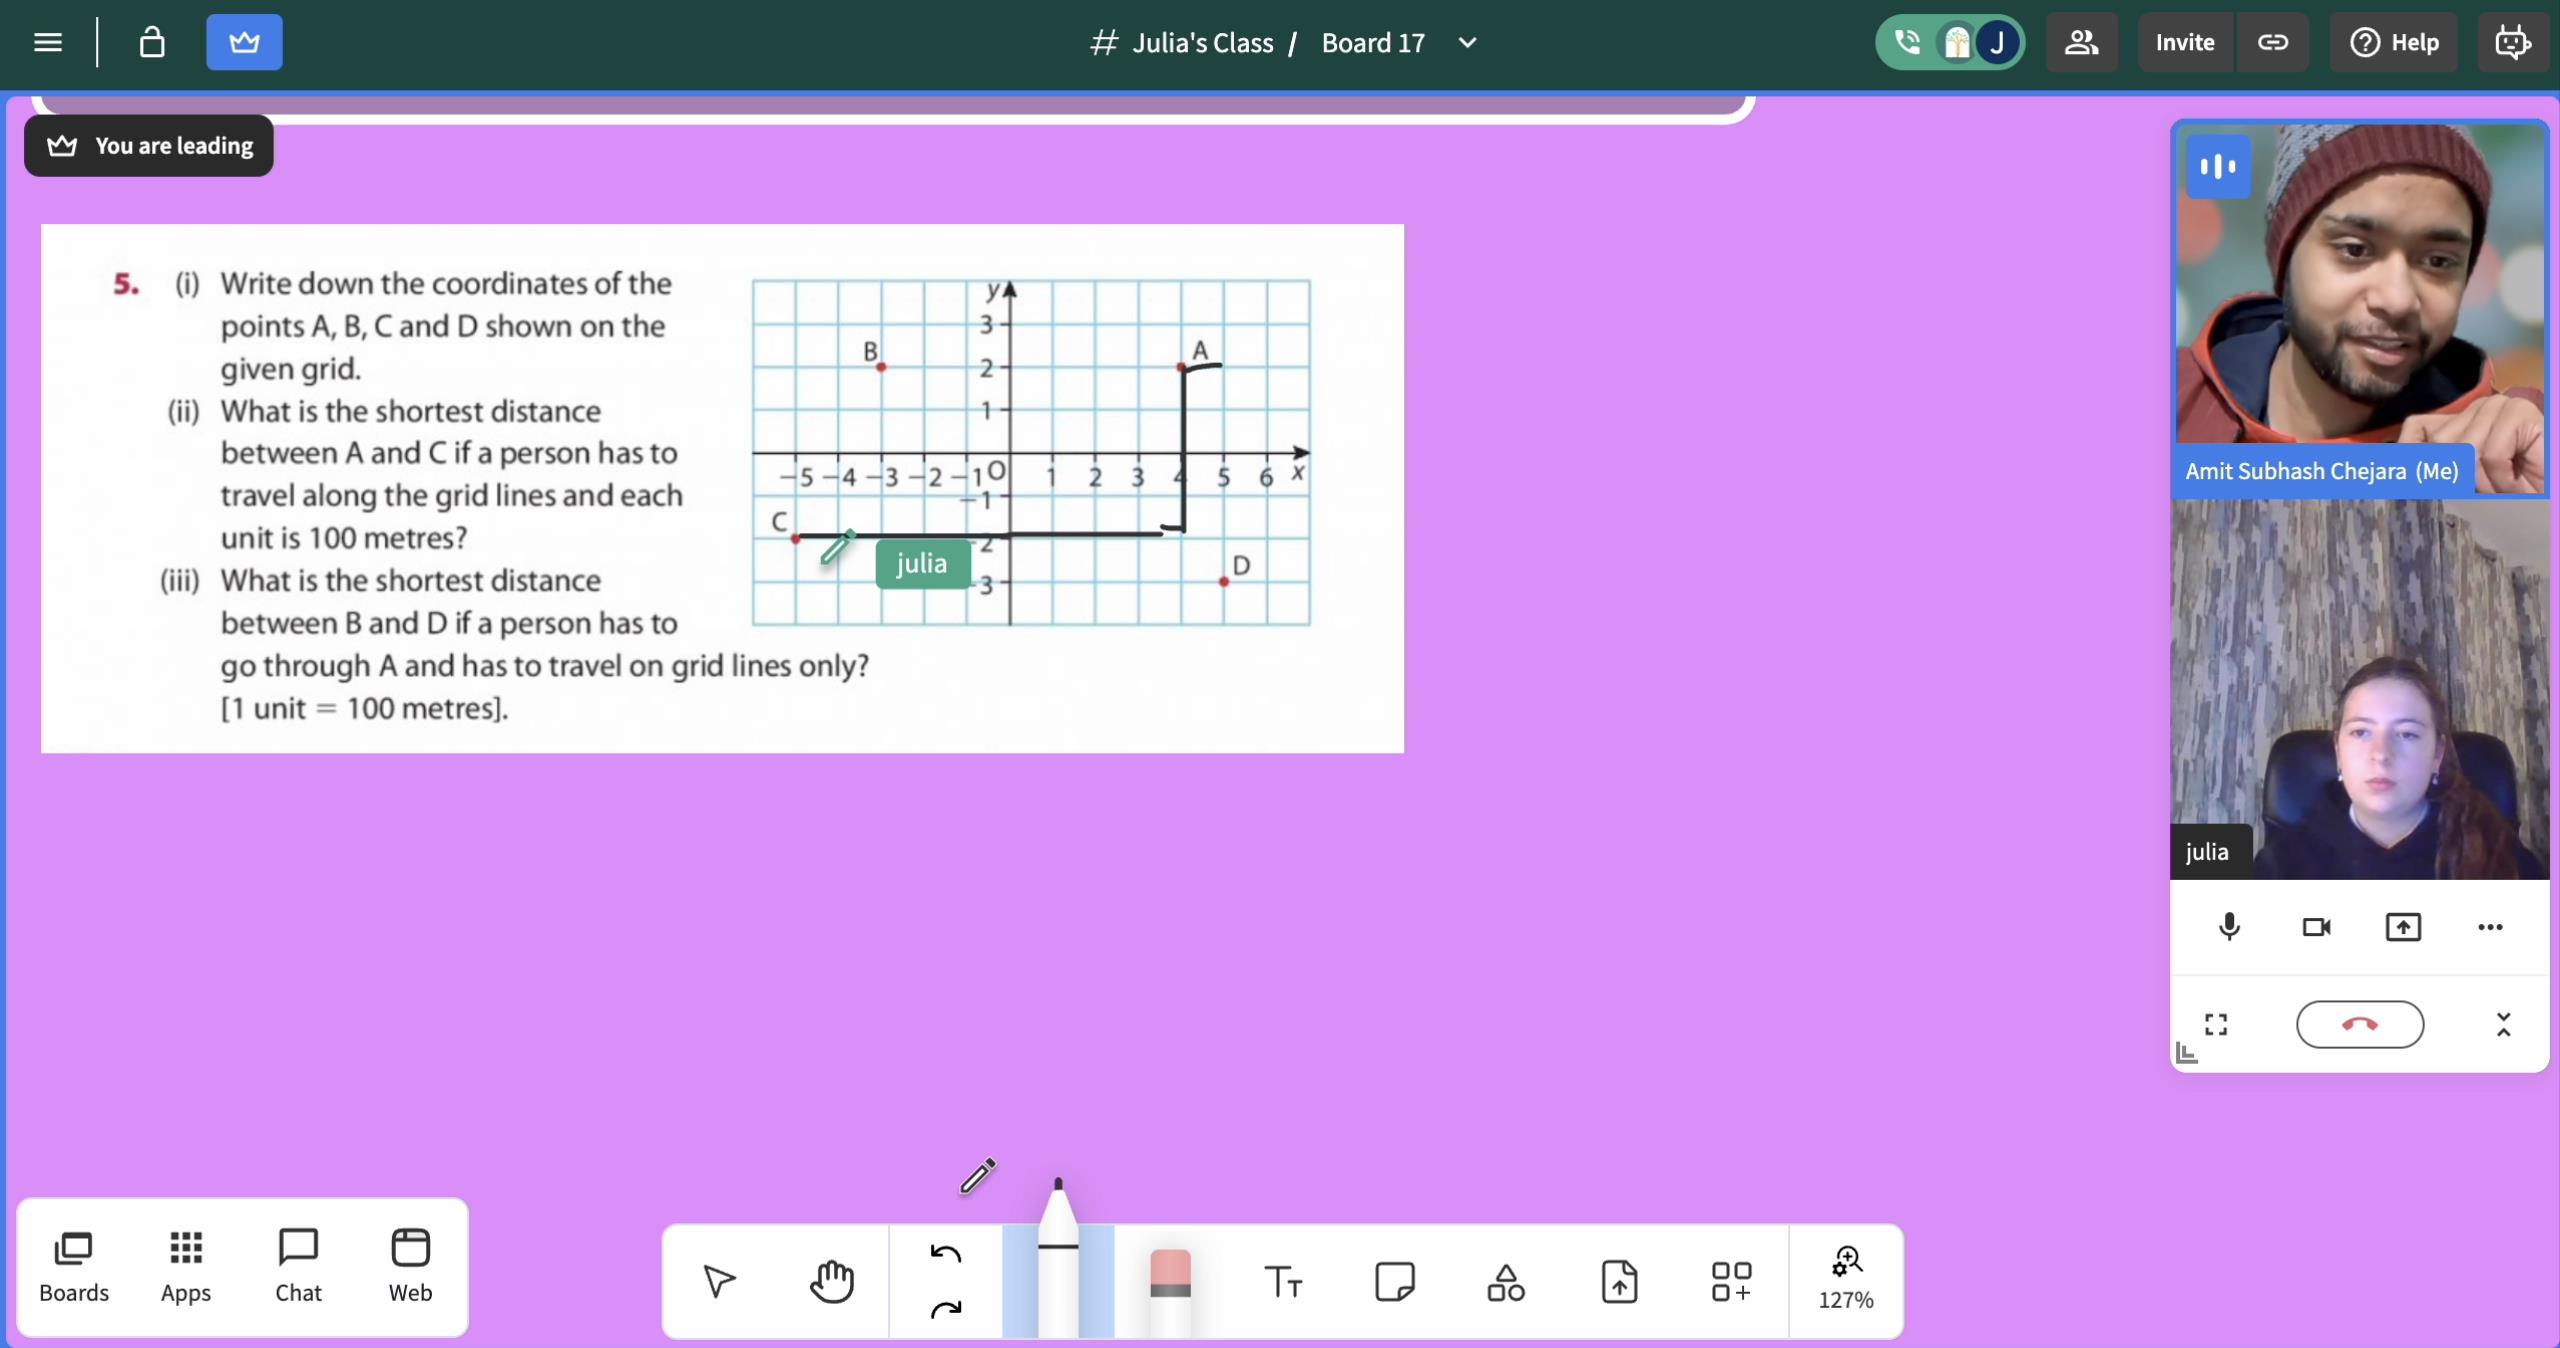Select the Hand pan tool
Screen dimensions: 2560x1348
pyautogui.click(x=831, y=1281)
